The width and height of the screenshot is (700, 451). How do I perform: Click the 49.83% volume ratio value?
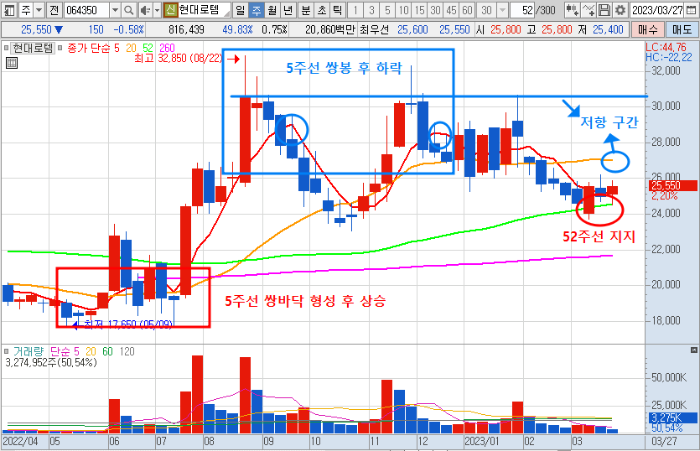point(238,30)
